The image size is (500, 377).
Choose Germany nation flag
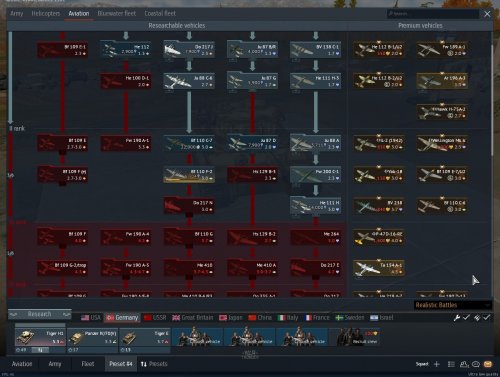(x=122, y=318)
